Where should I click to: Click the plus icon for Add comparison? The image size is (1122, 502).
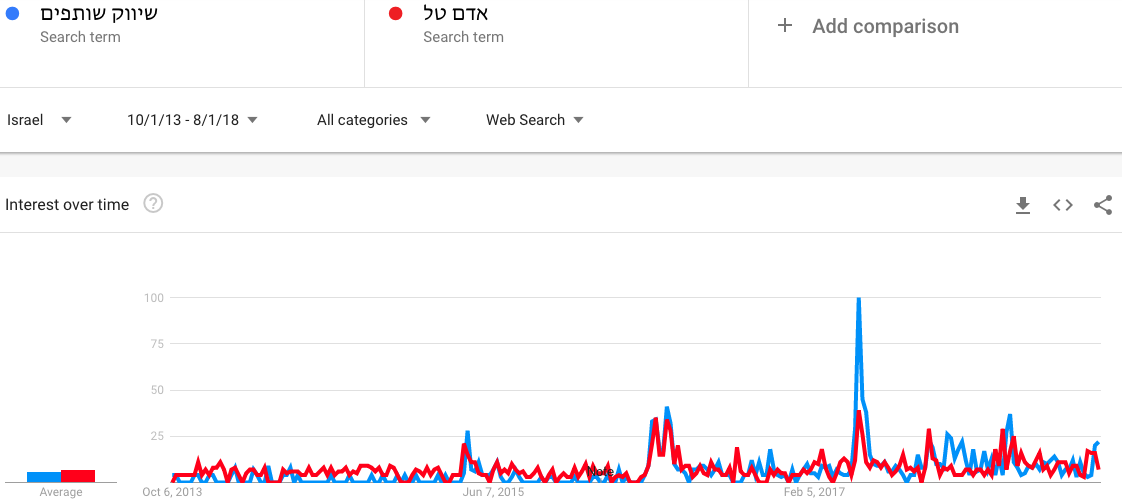point(785,26)
